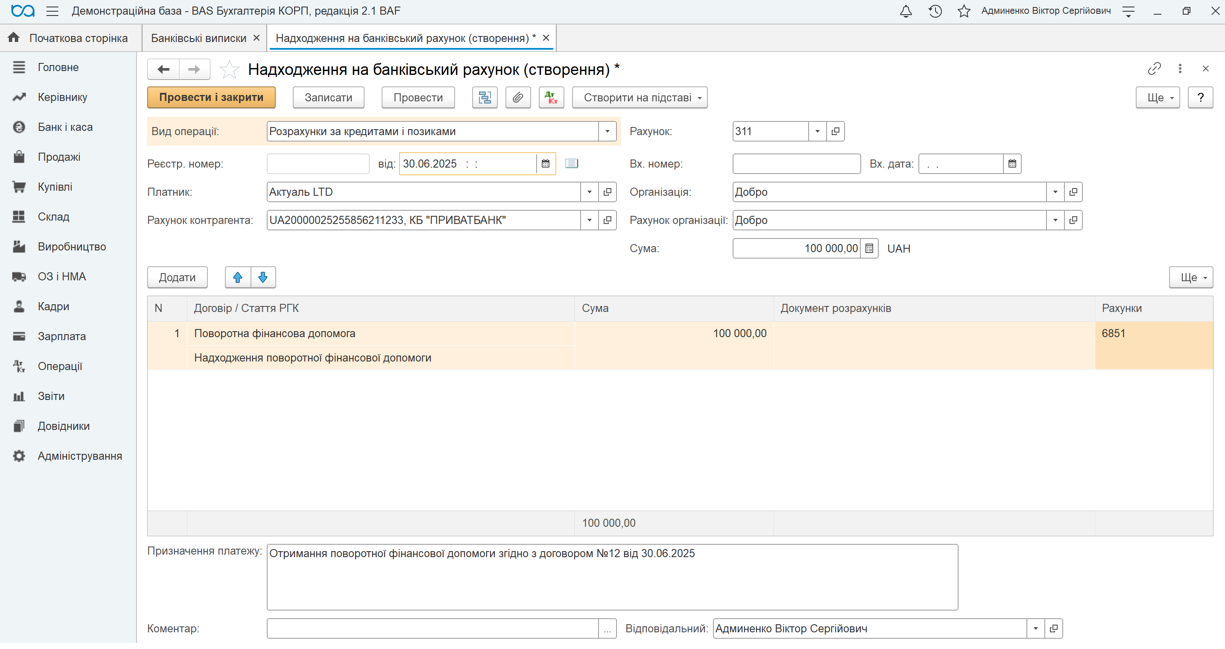Expand the Платник dropdown list

click(589, 192)
